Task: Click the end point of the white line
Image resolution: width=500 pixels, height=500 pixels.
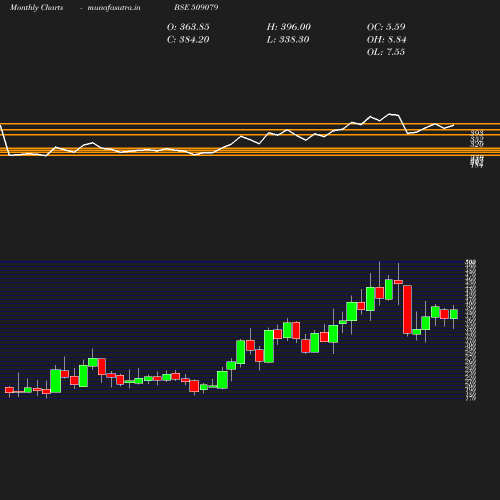Action: 454,125
